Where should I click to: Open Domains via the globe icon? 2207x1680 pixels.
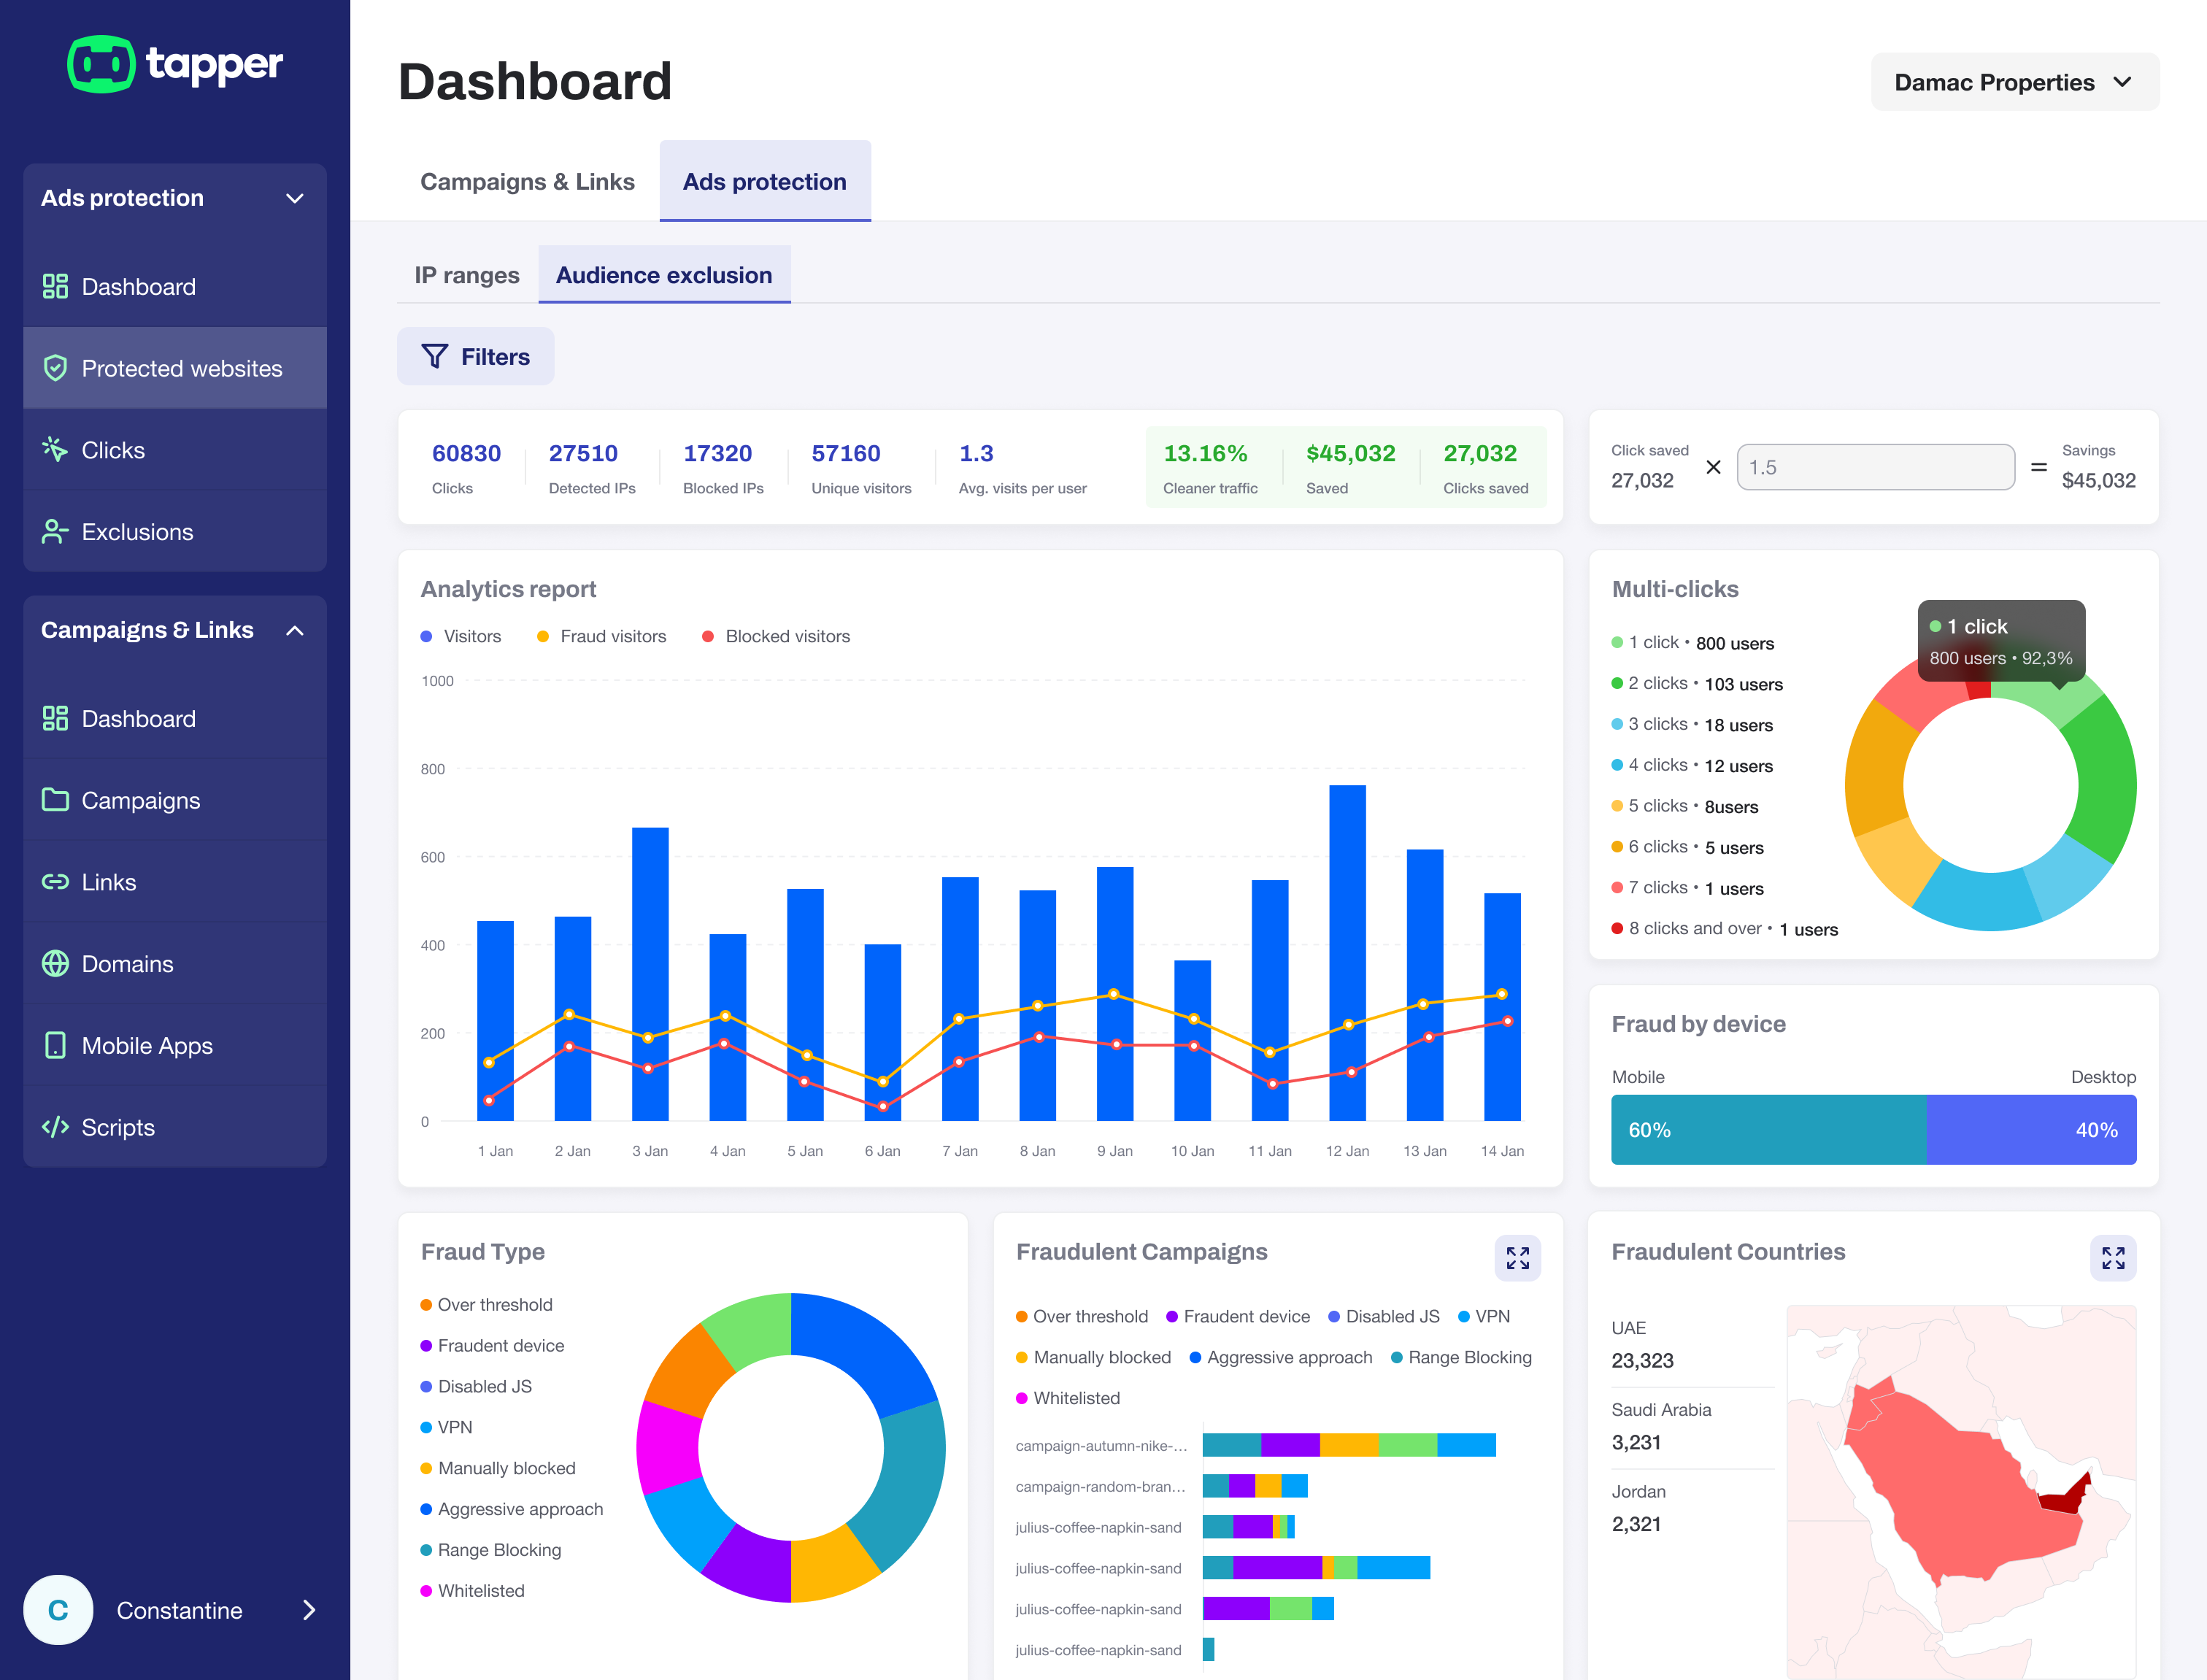(x=55, y=964)
